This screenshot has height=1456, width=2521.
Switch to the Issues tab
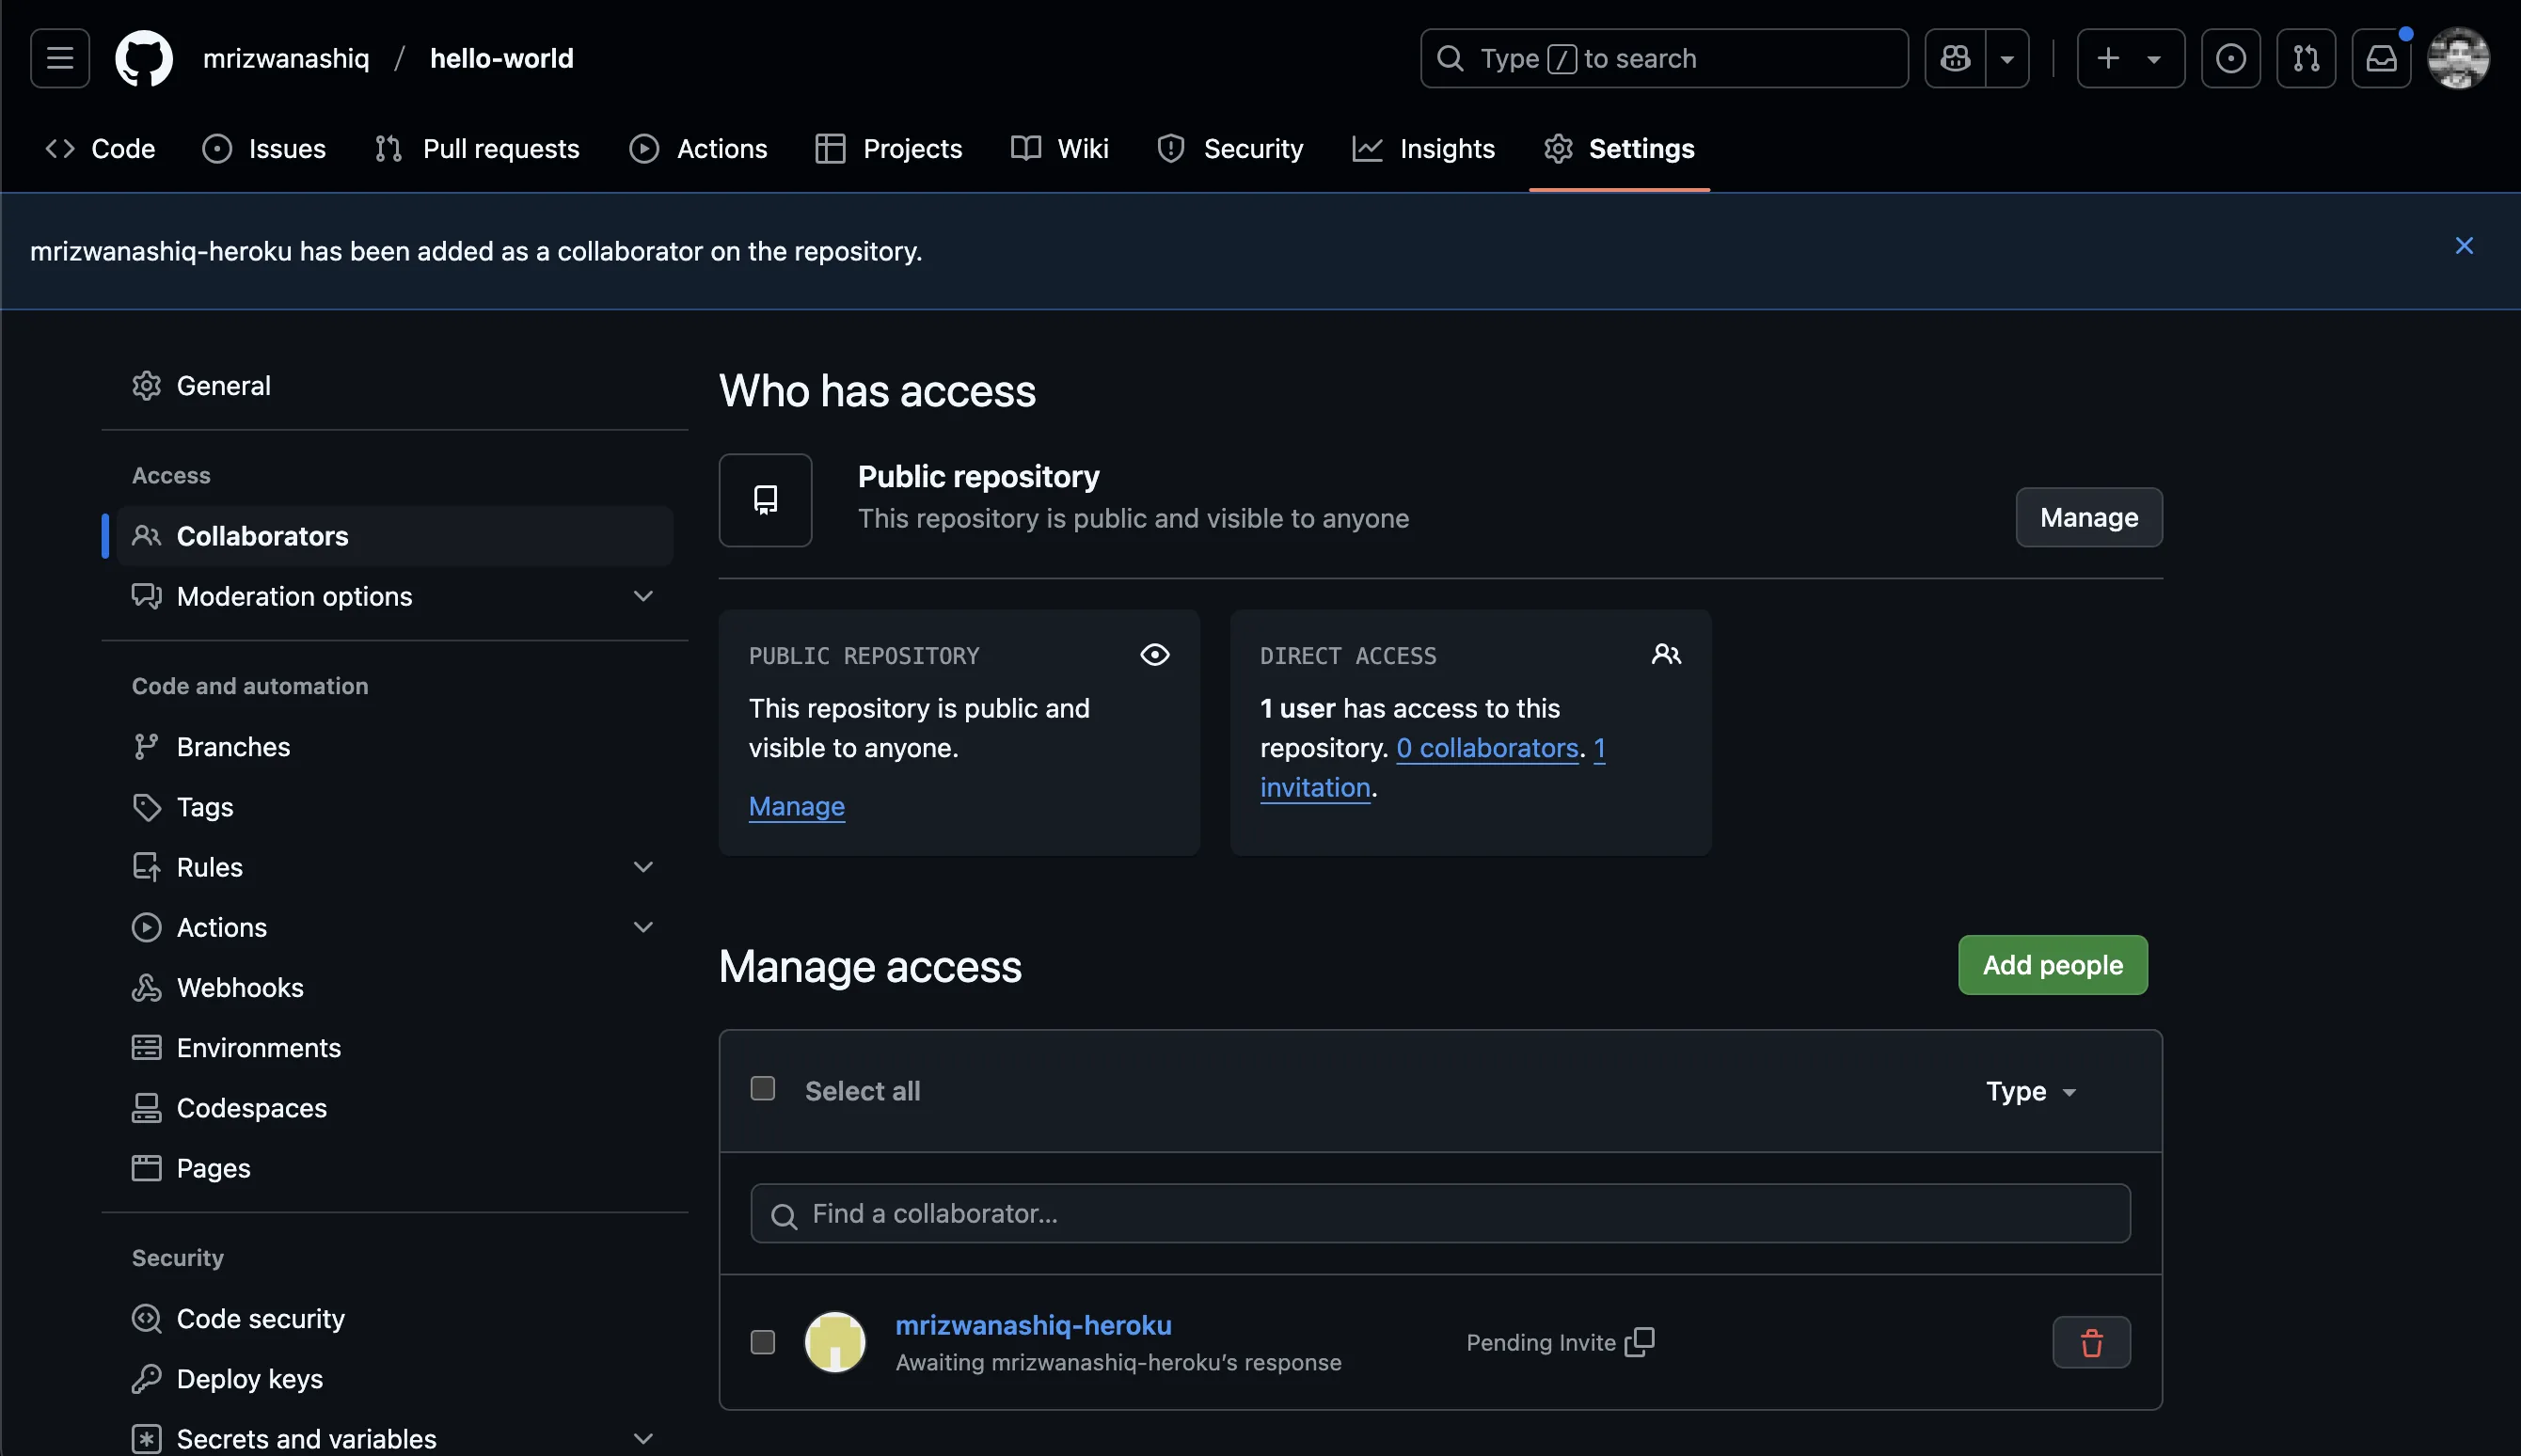point(264,149)
